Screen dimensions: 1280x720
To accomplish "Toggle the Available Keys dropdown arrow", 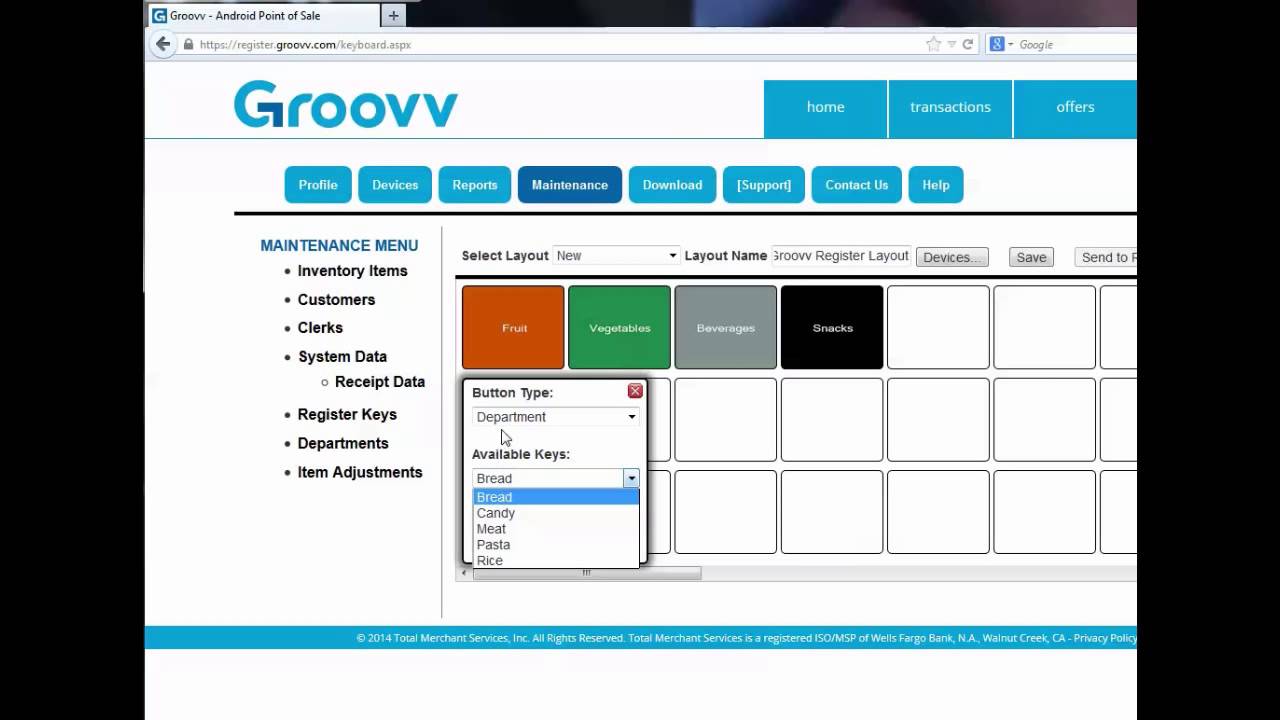I will [631, 479].
